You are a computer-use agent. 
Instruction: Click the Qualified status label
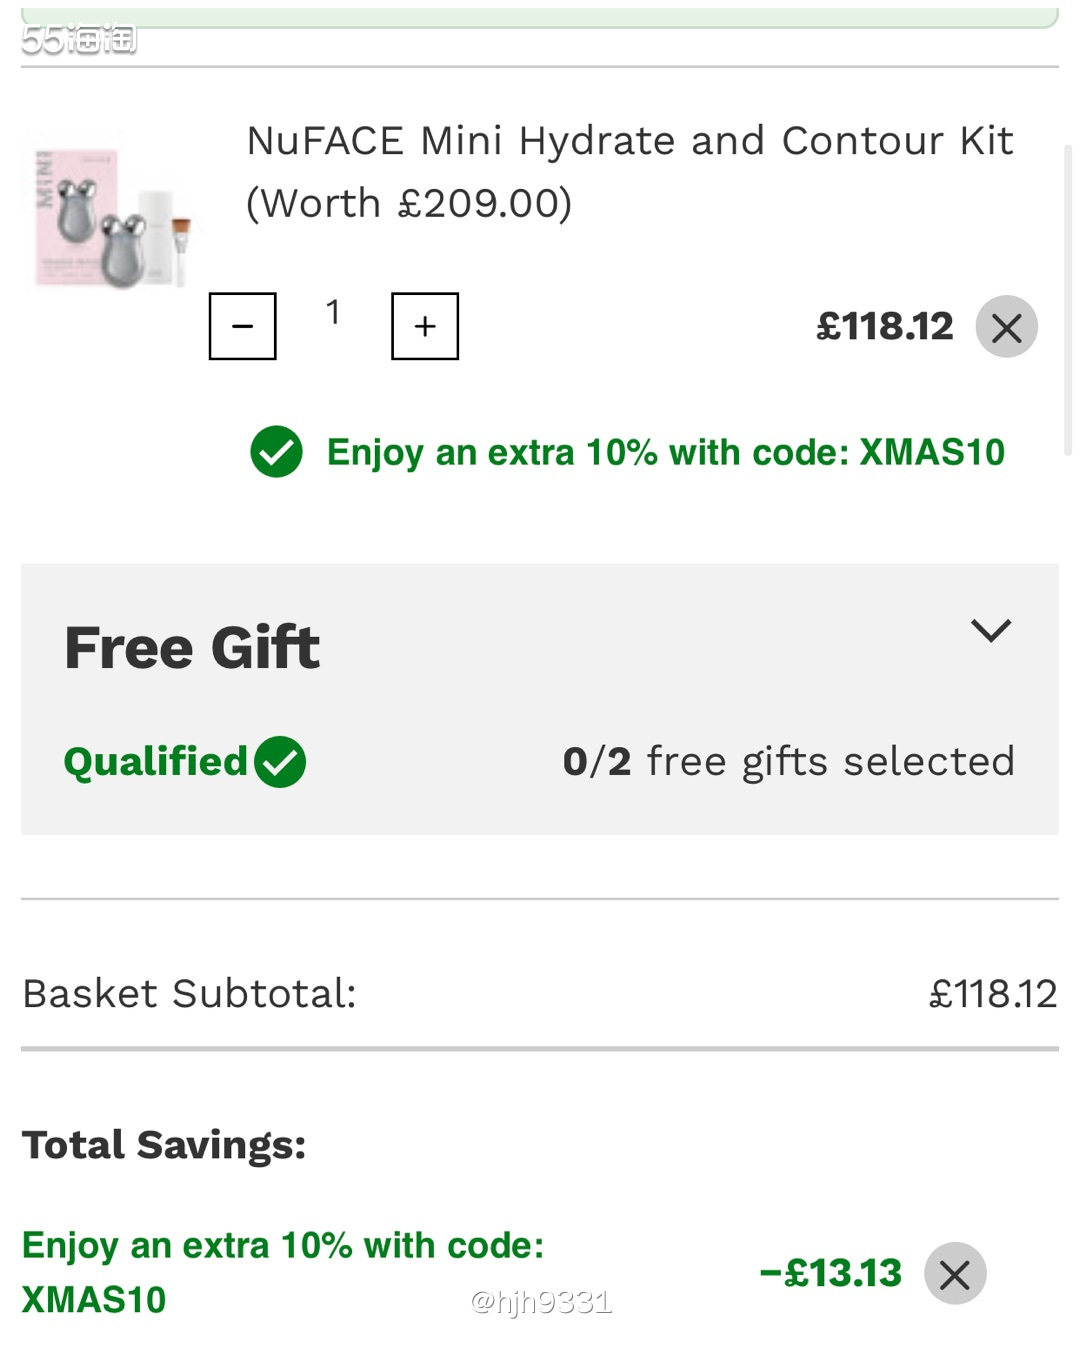point(155,762)
